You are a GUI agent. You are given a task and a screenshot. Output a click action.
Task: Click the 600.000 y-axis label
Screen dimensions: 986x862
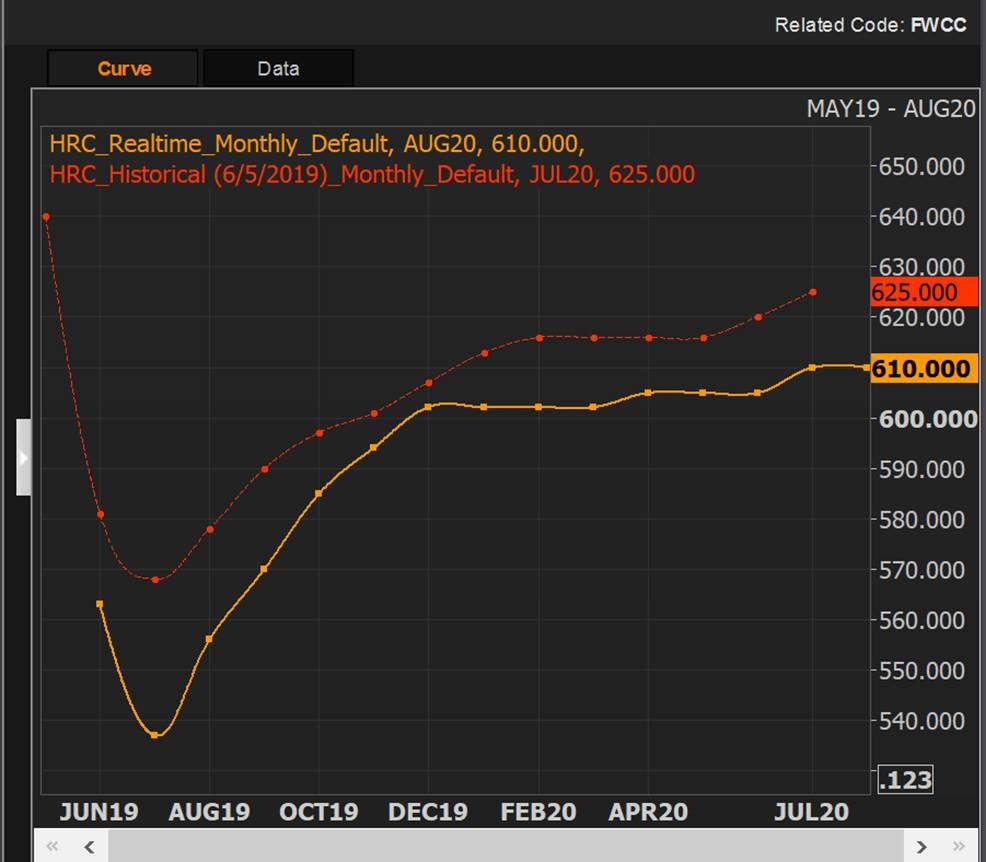926,419
